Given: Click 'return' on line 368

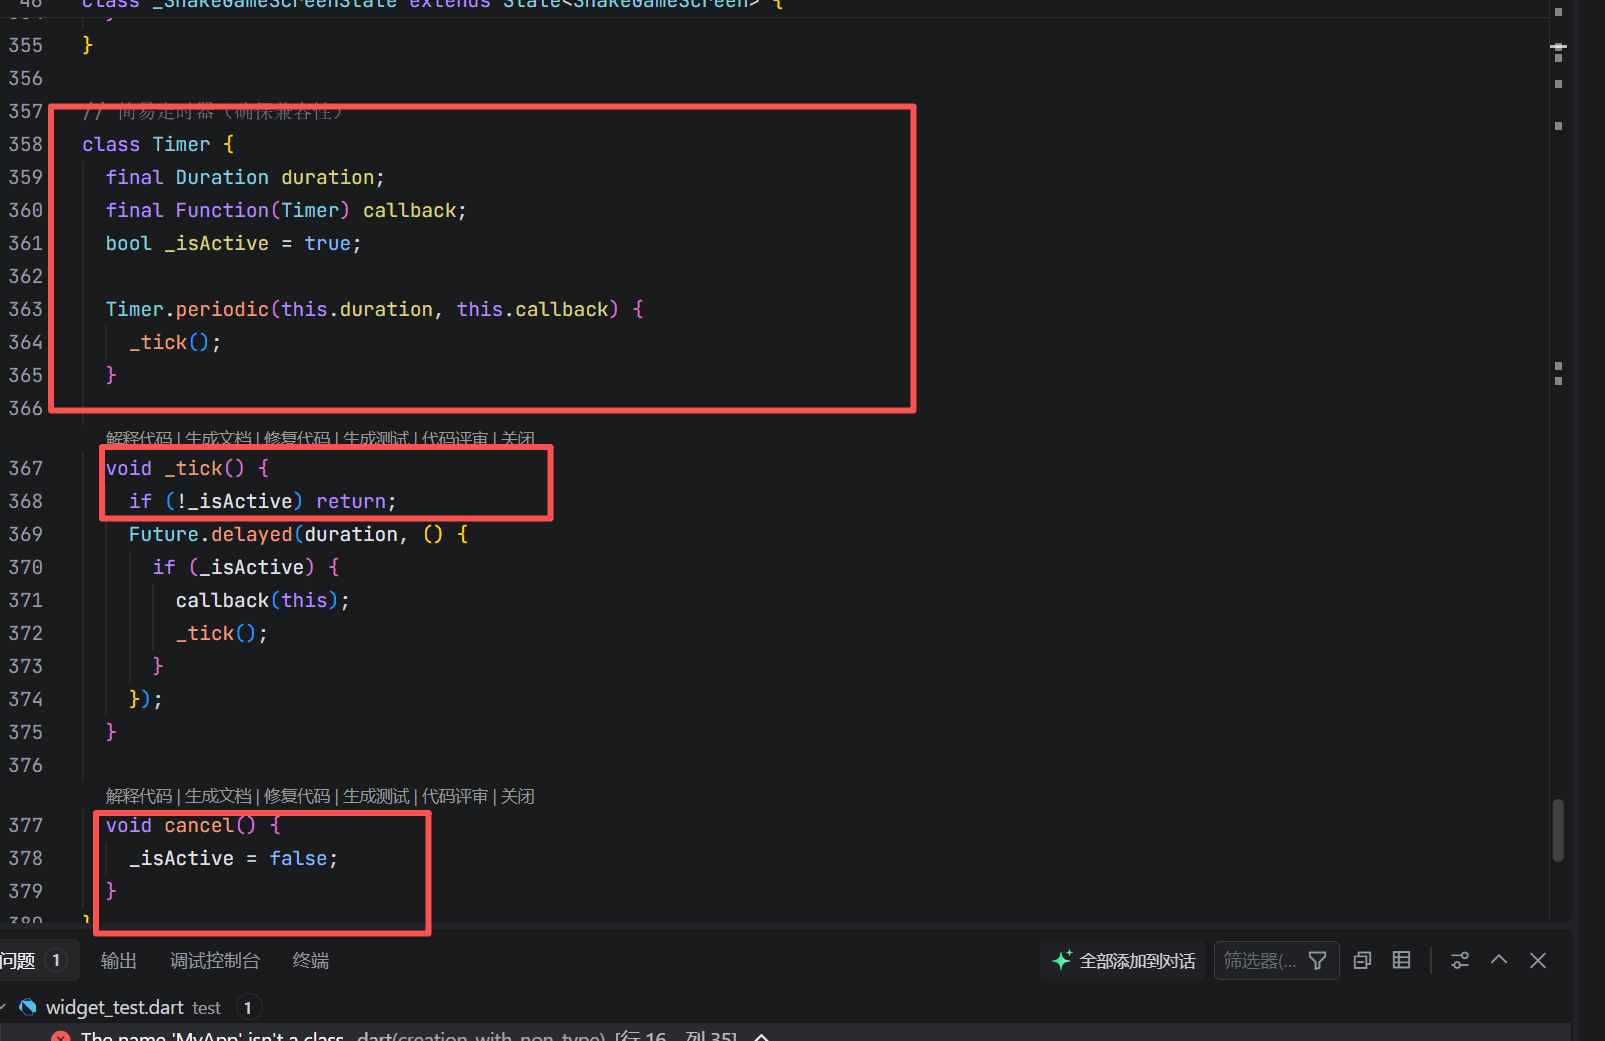Looking at the screenshot, I should (351, 501).
